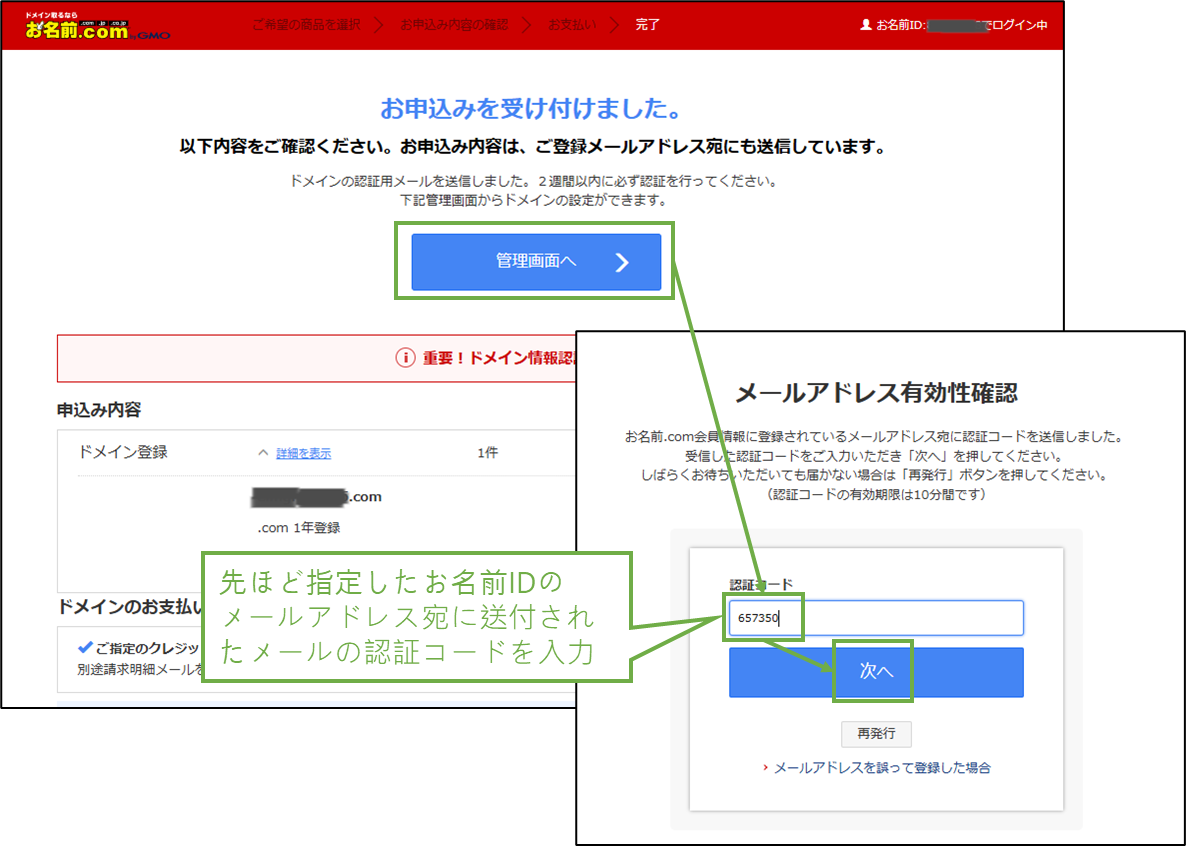Click the 申込み内容 section heading
This screenshot has height=846, width=1186.
click(x=99, y=410)
